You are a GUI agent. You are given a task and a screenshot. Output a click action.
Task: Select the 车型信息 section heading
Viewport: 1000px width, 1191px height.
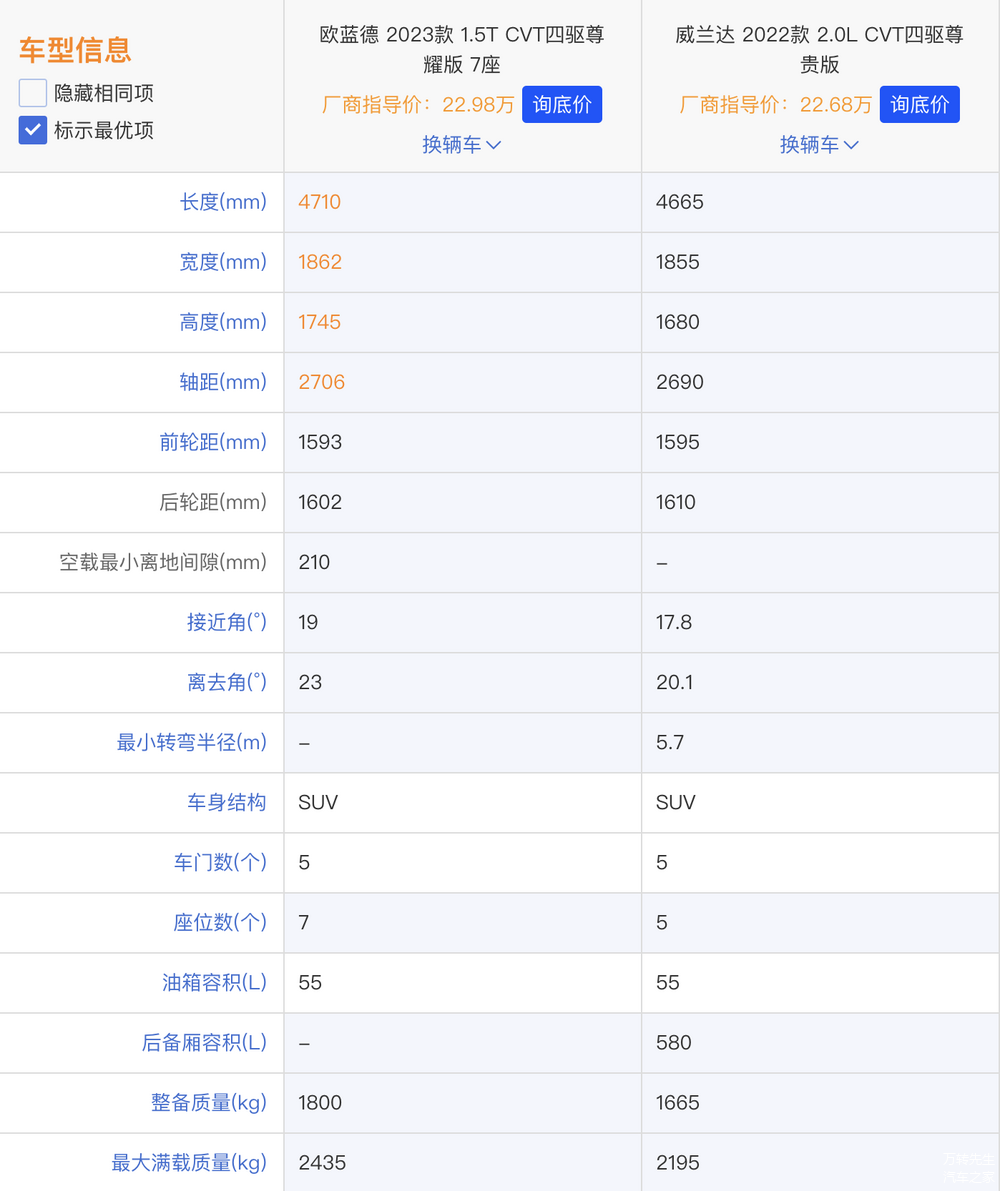point(75,50)
